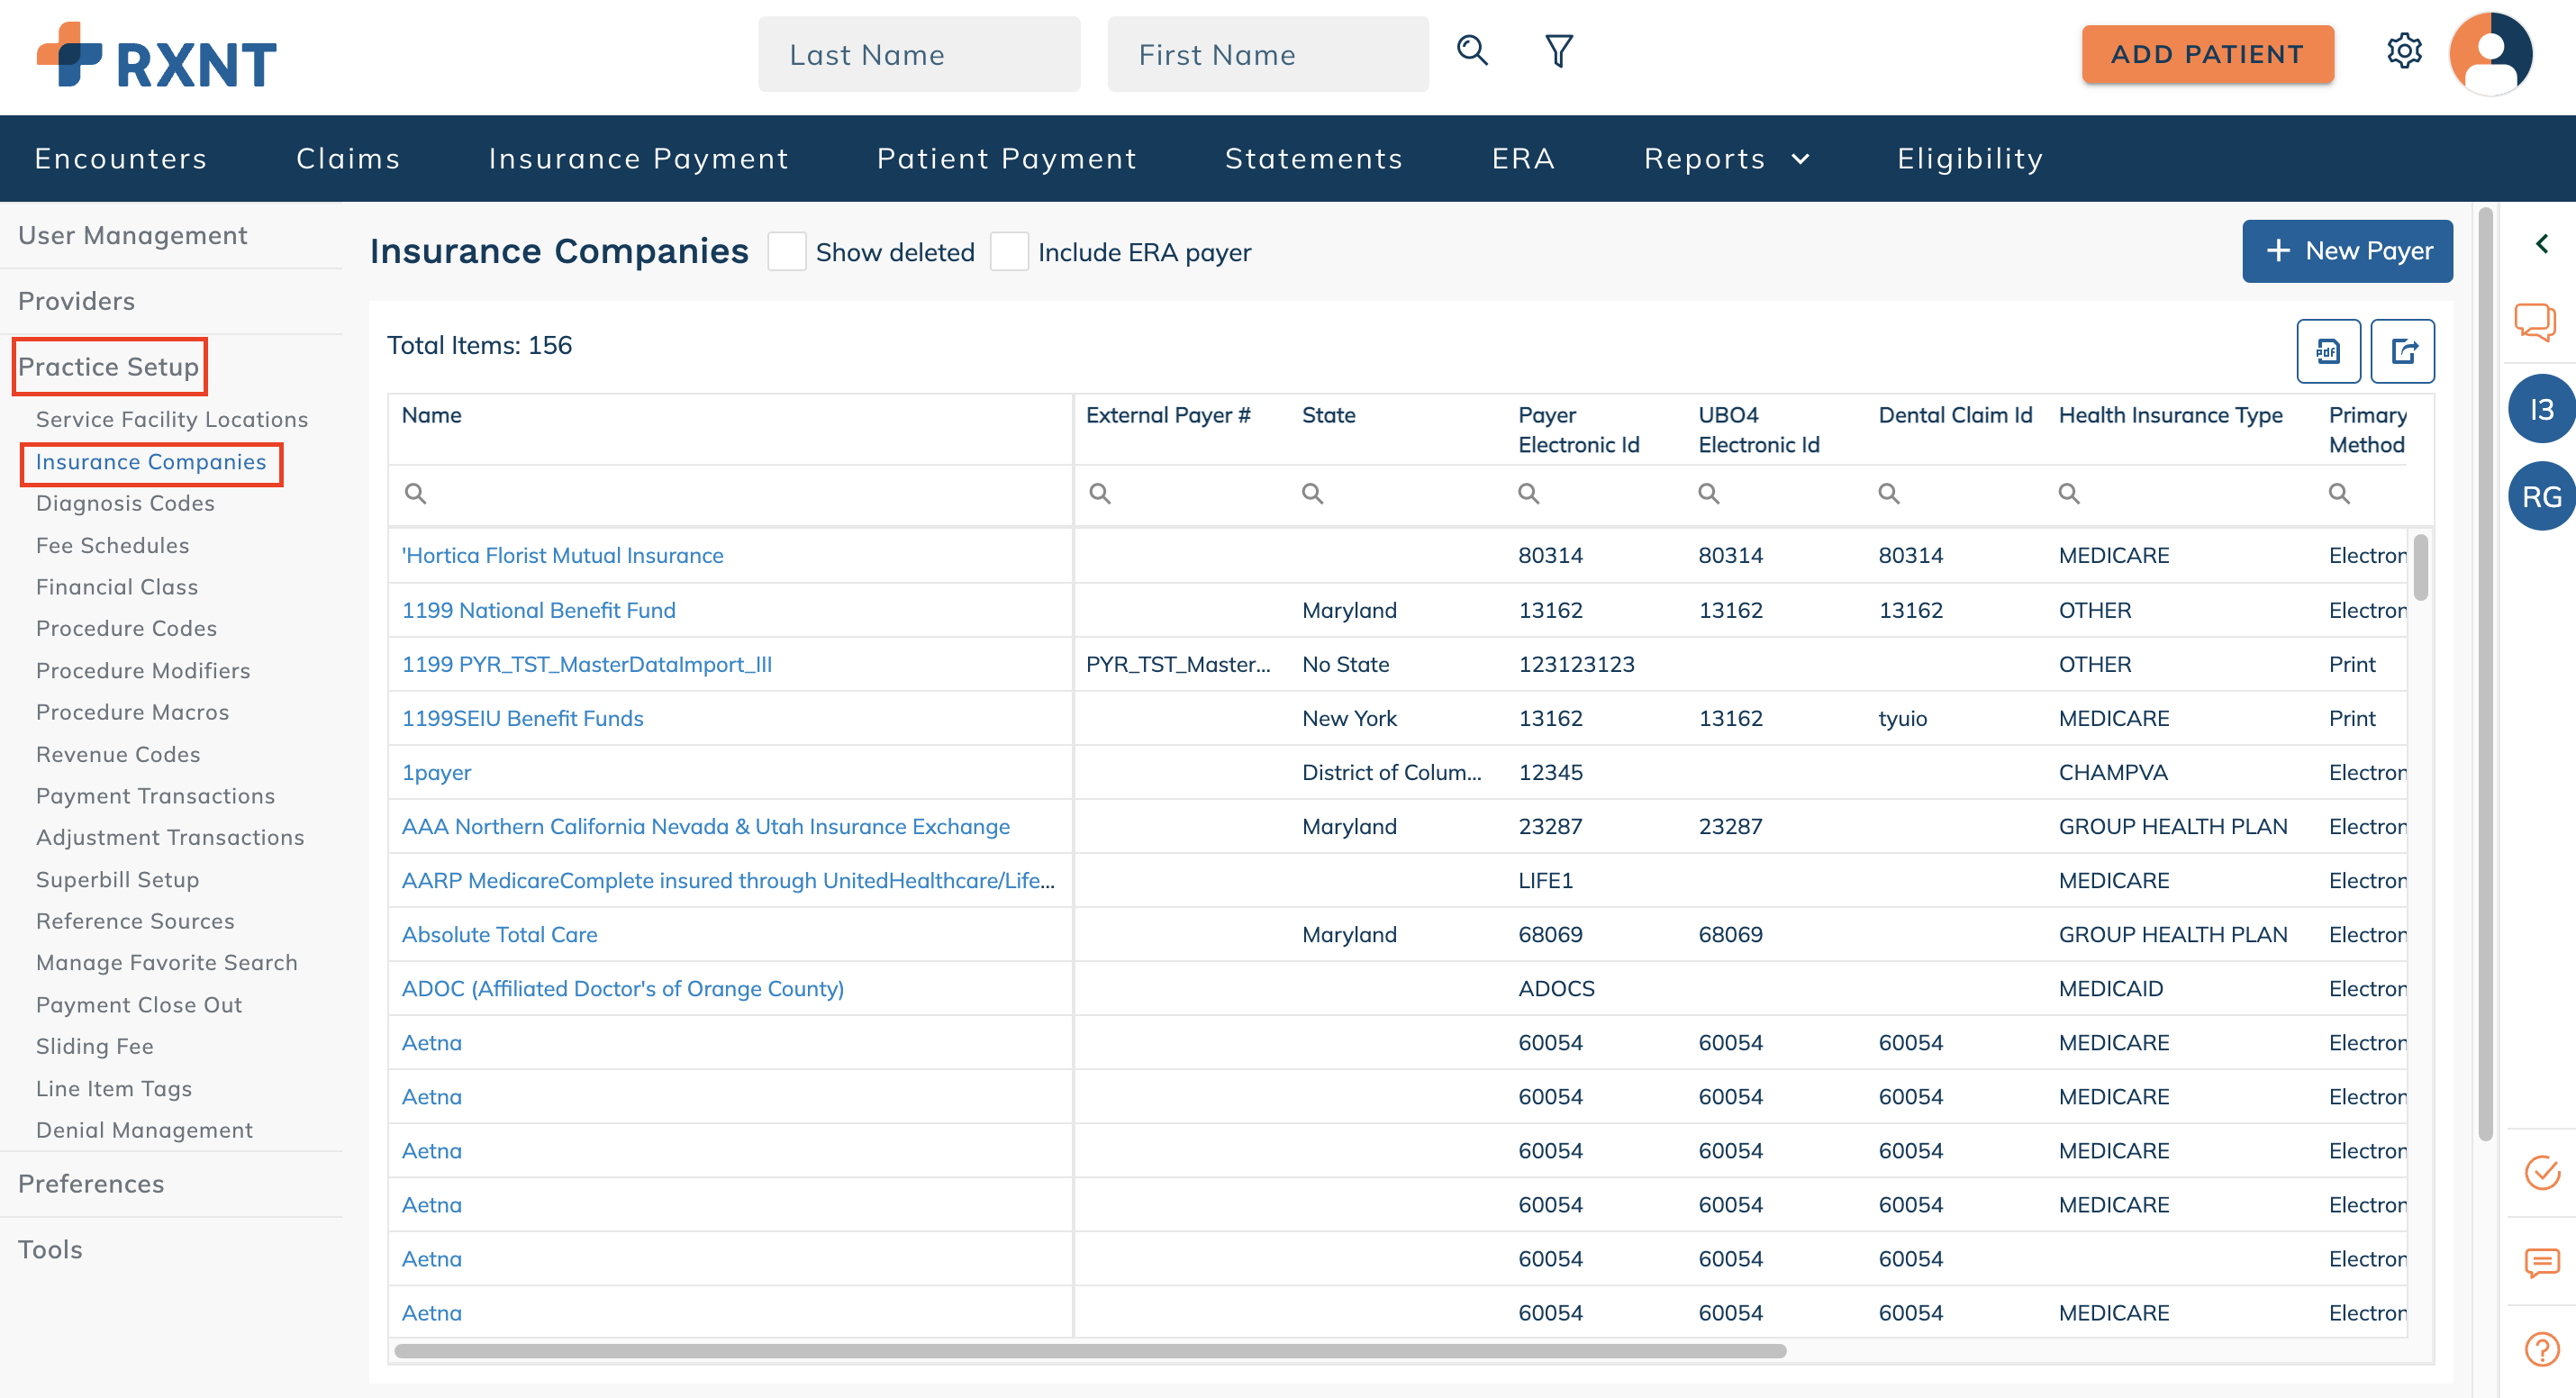Click the State column filter search icon
Viewport: 2576px width, 1398px height.
tap(1313, 493)
